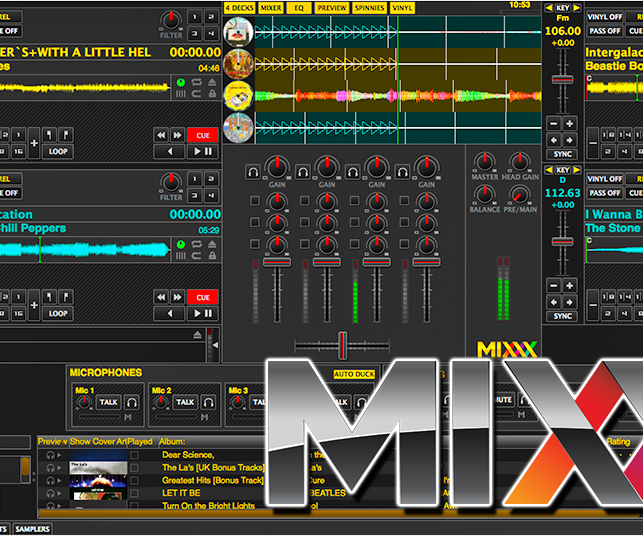Image resolution: width=643 pixels, height=536 pixels.
Task: Eject the track from 'WITH A LITTLE HEL' deck
Action: pos(212,82)
